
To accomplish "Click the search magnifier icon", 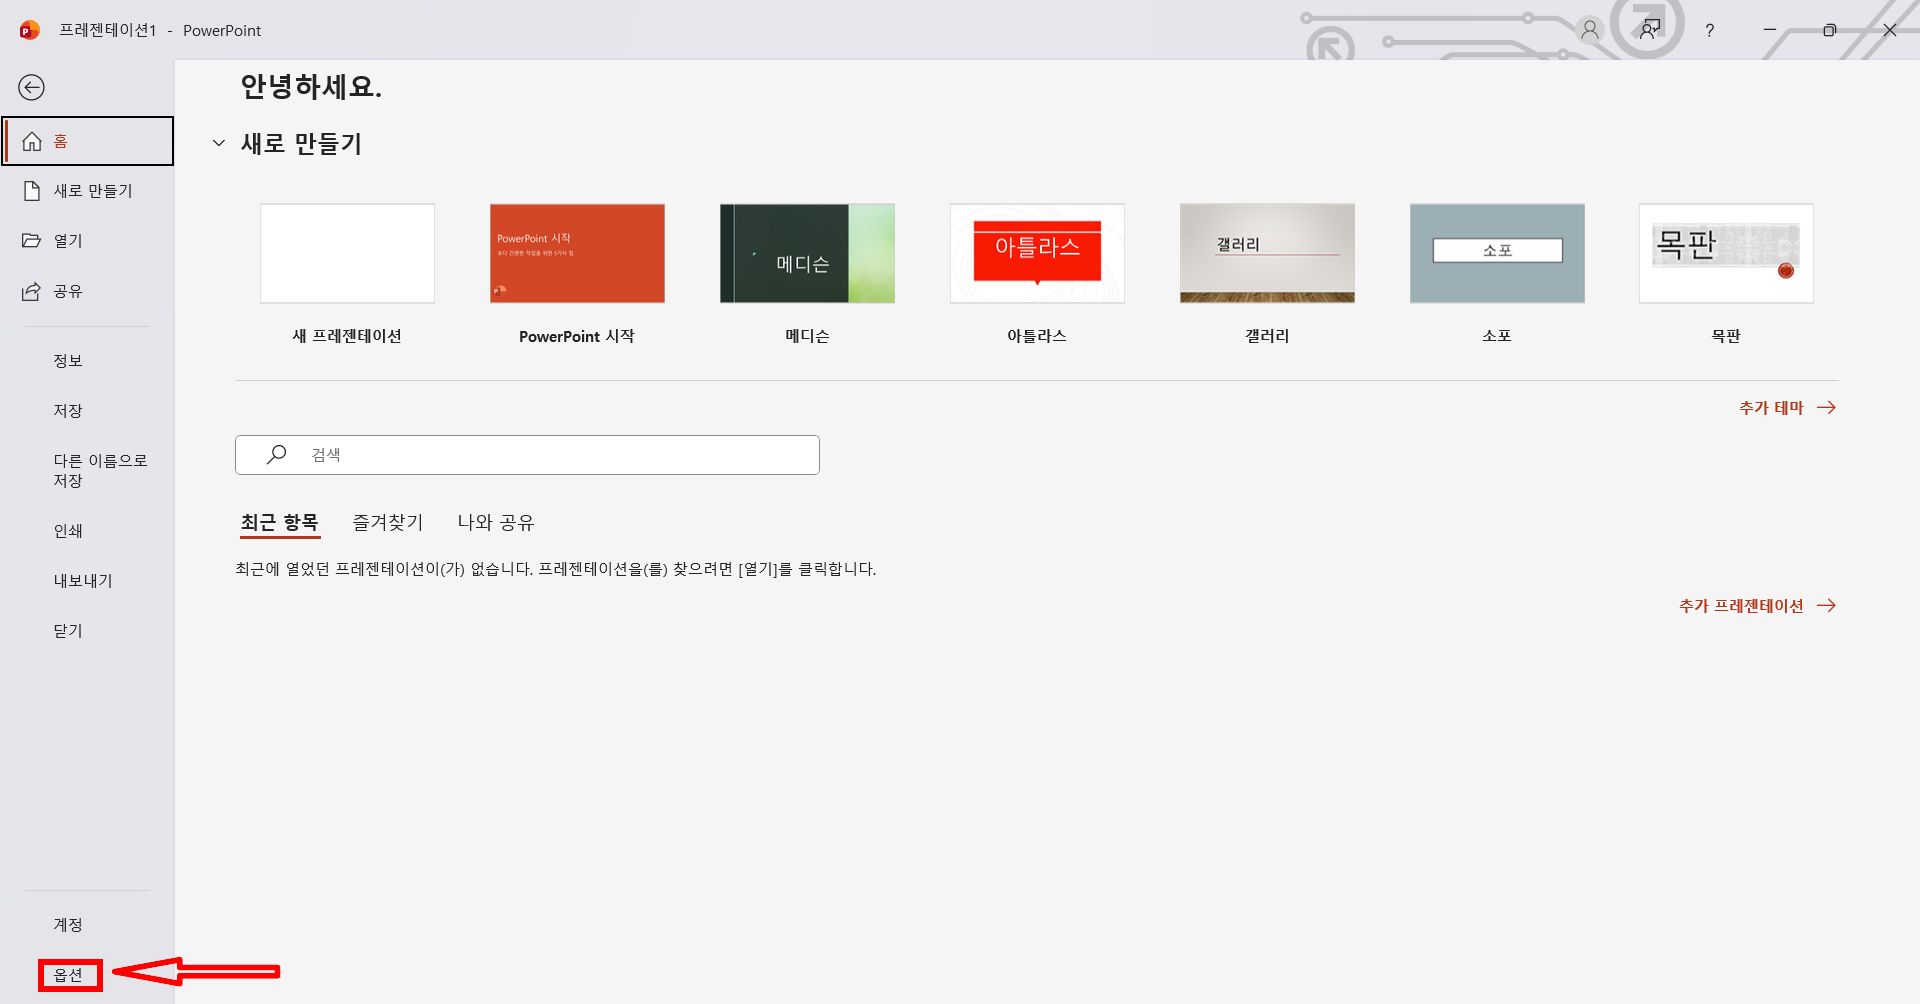I will point(277,455).
